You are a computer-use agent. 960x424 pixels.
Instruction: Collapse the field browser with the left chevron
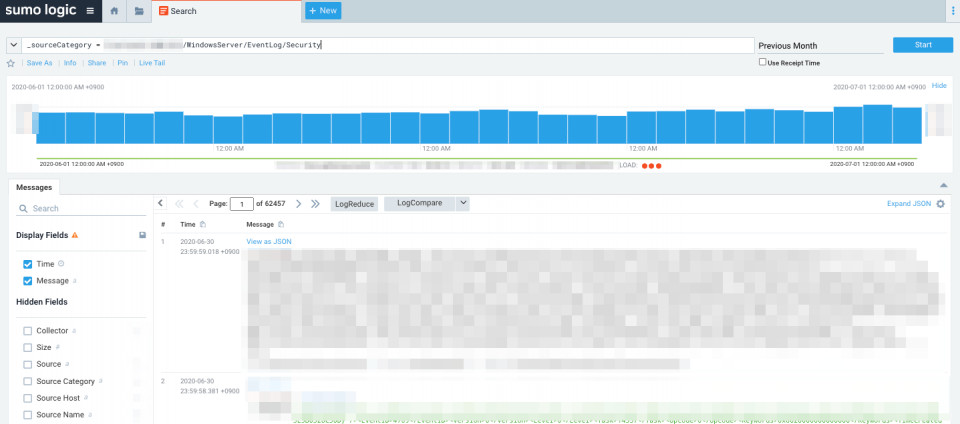pos(160,203)
